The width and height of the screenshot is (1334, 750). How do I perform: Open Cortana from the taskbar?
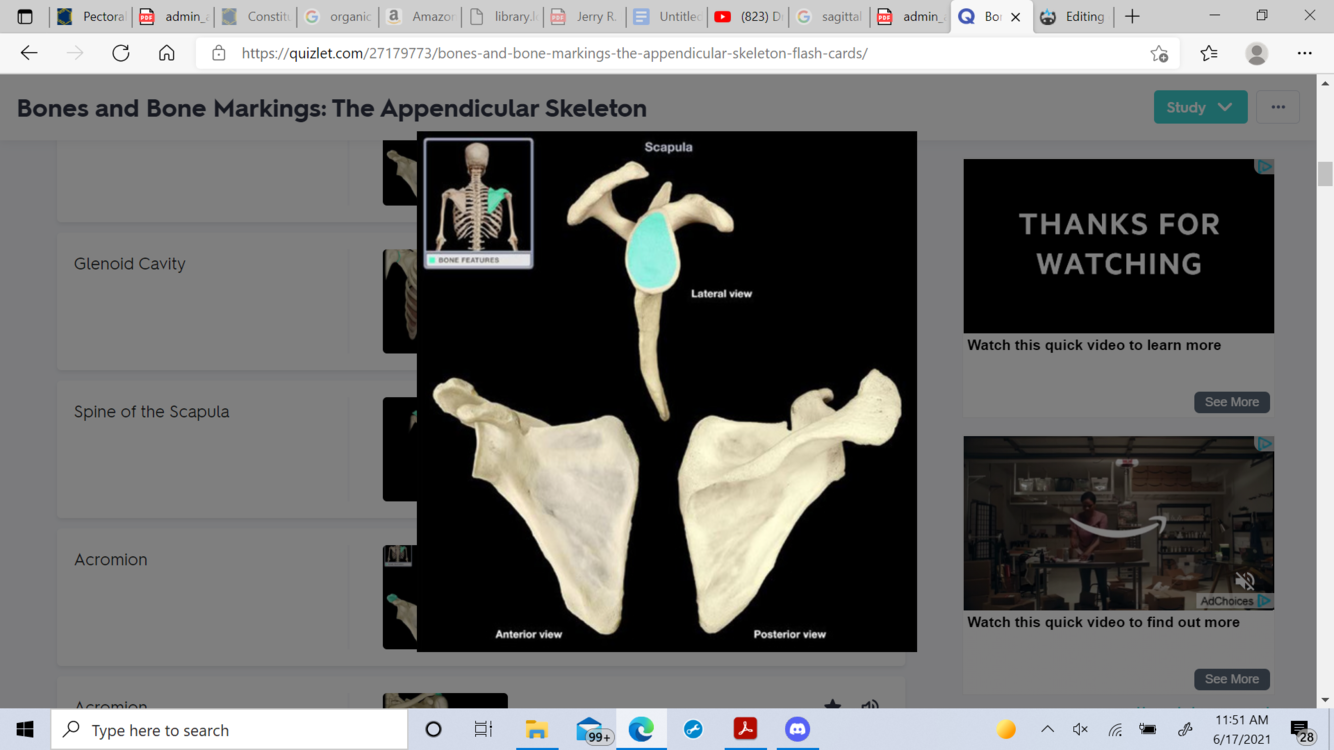pos(433,730)
